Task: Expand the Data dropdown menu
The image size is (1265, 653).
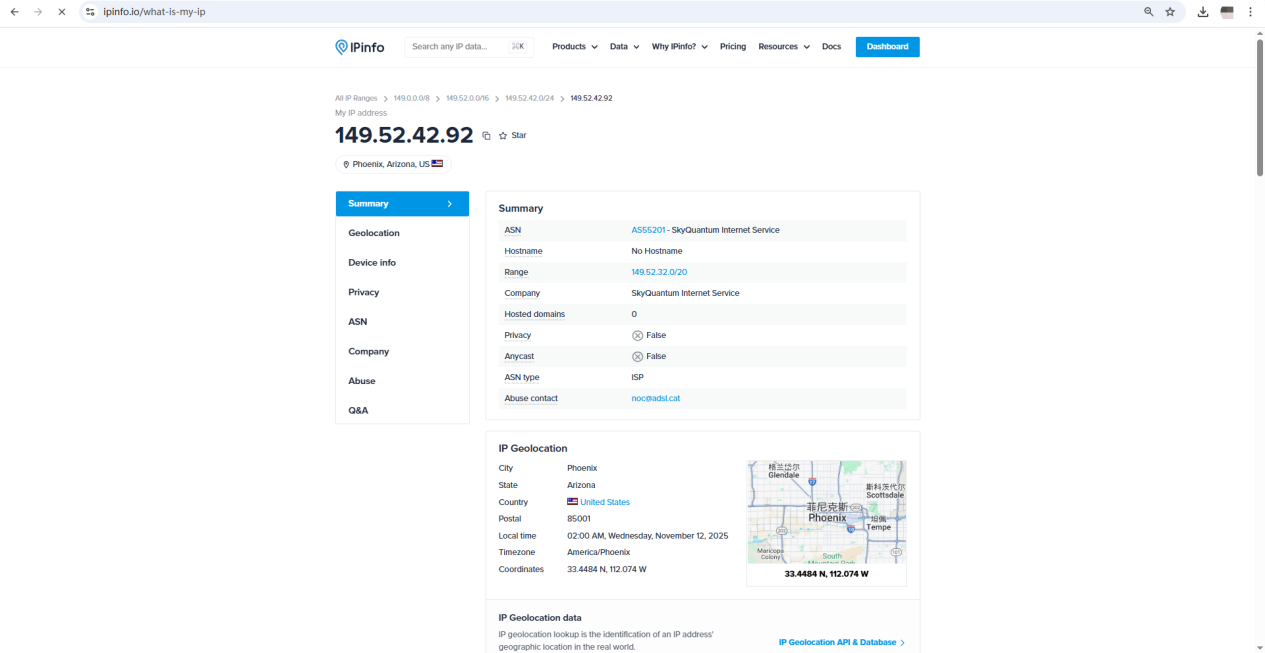Action: pyautogui.click(x=624, y=47)
